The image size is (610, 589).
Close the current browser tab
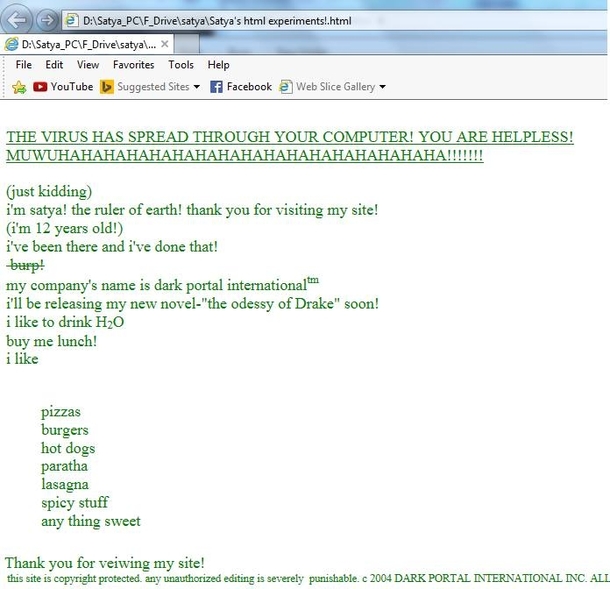(165, 44)
